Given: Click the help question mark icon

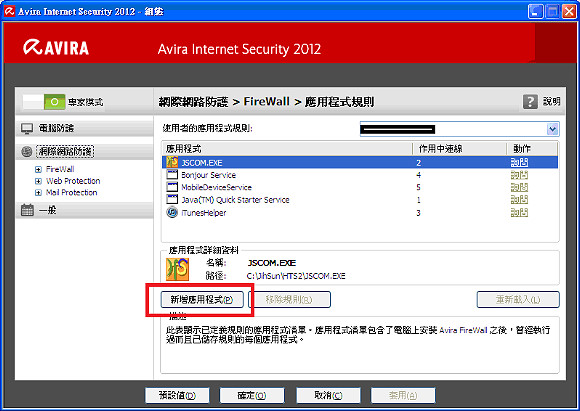Looking at the screenshot, I should (530, 101).
